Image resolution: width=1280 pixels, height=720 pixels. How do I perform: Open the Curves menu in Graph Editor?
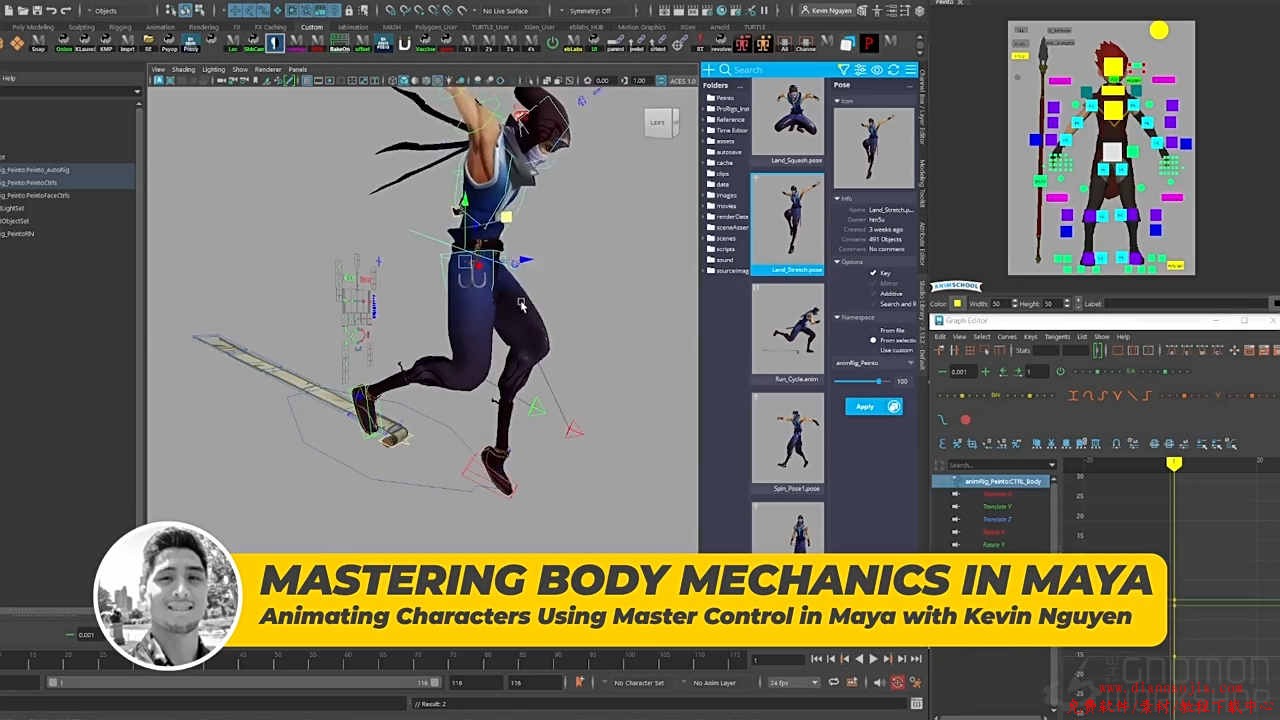[x=1006, y=336]
